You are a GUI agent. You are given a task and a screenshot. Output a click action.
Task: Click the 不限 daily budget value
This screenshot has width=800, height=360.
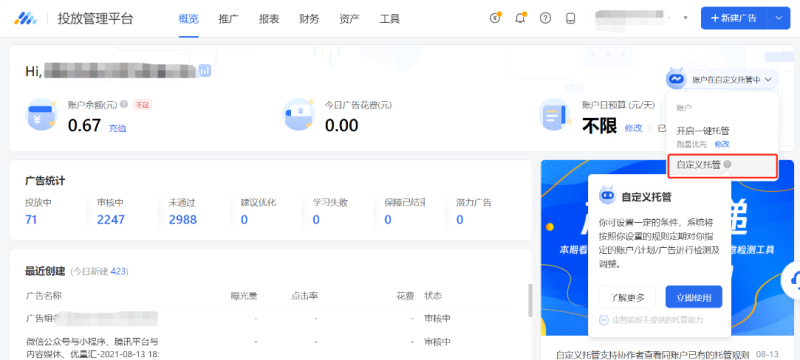point(599,125)
